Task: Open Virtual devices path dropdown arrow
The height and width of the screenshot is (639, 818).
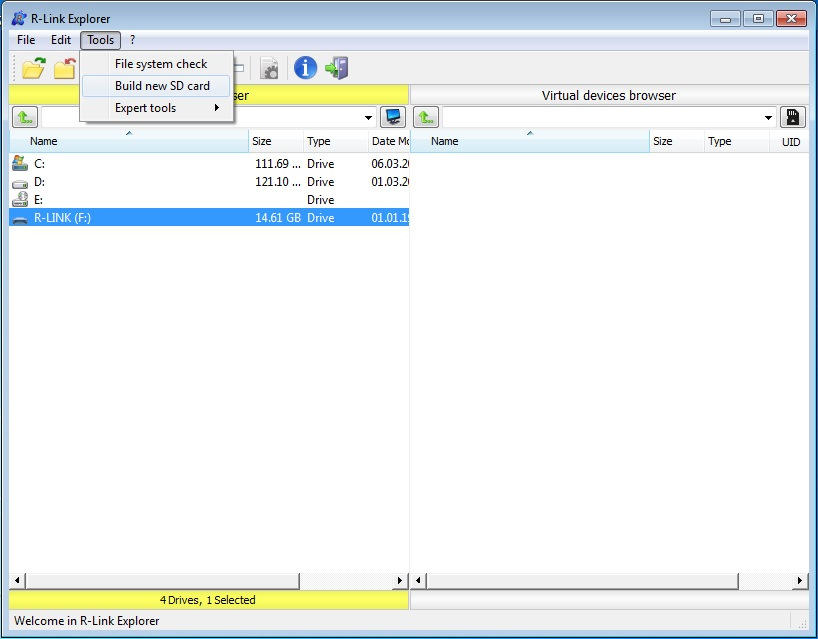Action: coord(768,118)
